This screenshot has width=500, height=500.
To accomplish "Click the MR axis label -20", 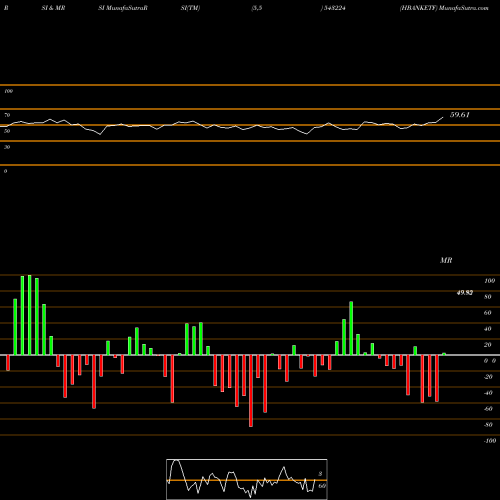I will point(488,377).
